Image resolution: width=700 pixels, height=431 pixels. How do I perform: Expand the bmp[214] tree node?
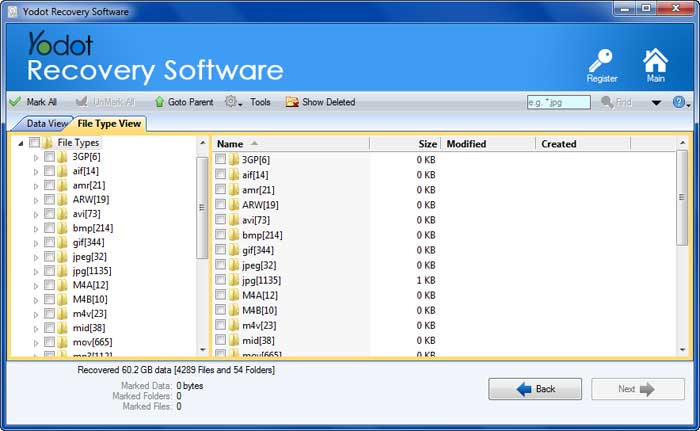tap(36, 229)
